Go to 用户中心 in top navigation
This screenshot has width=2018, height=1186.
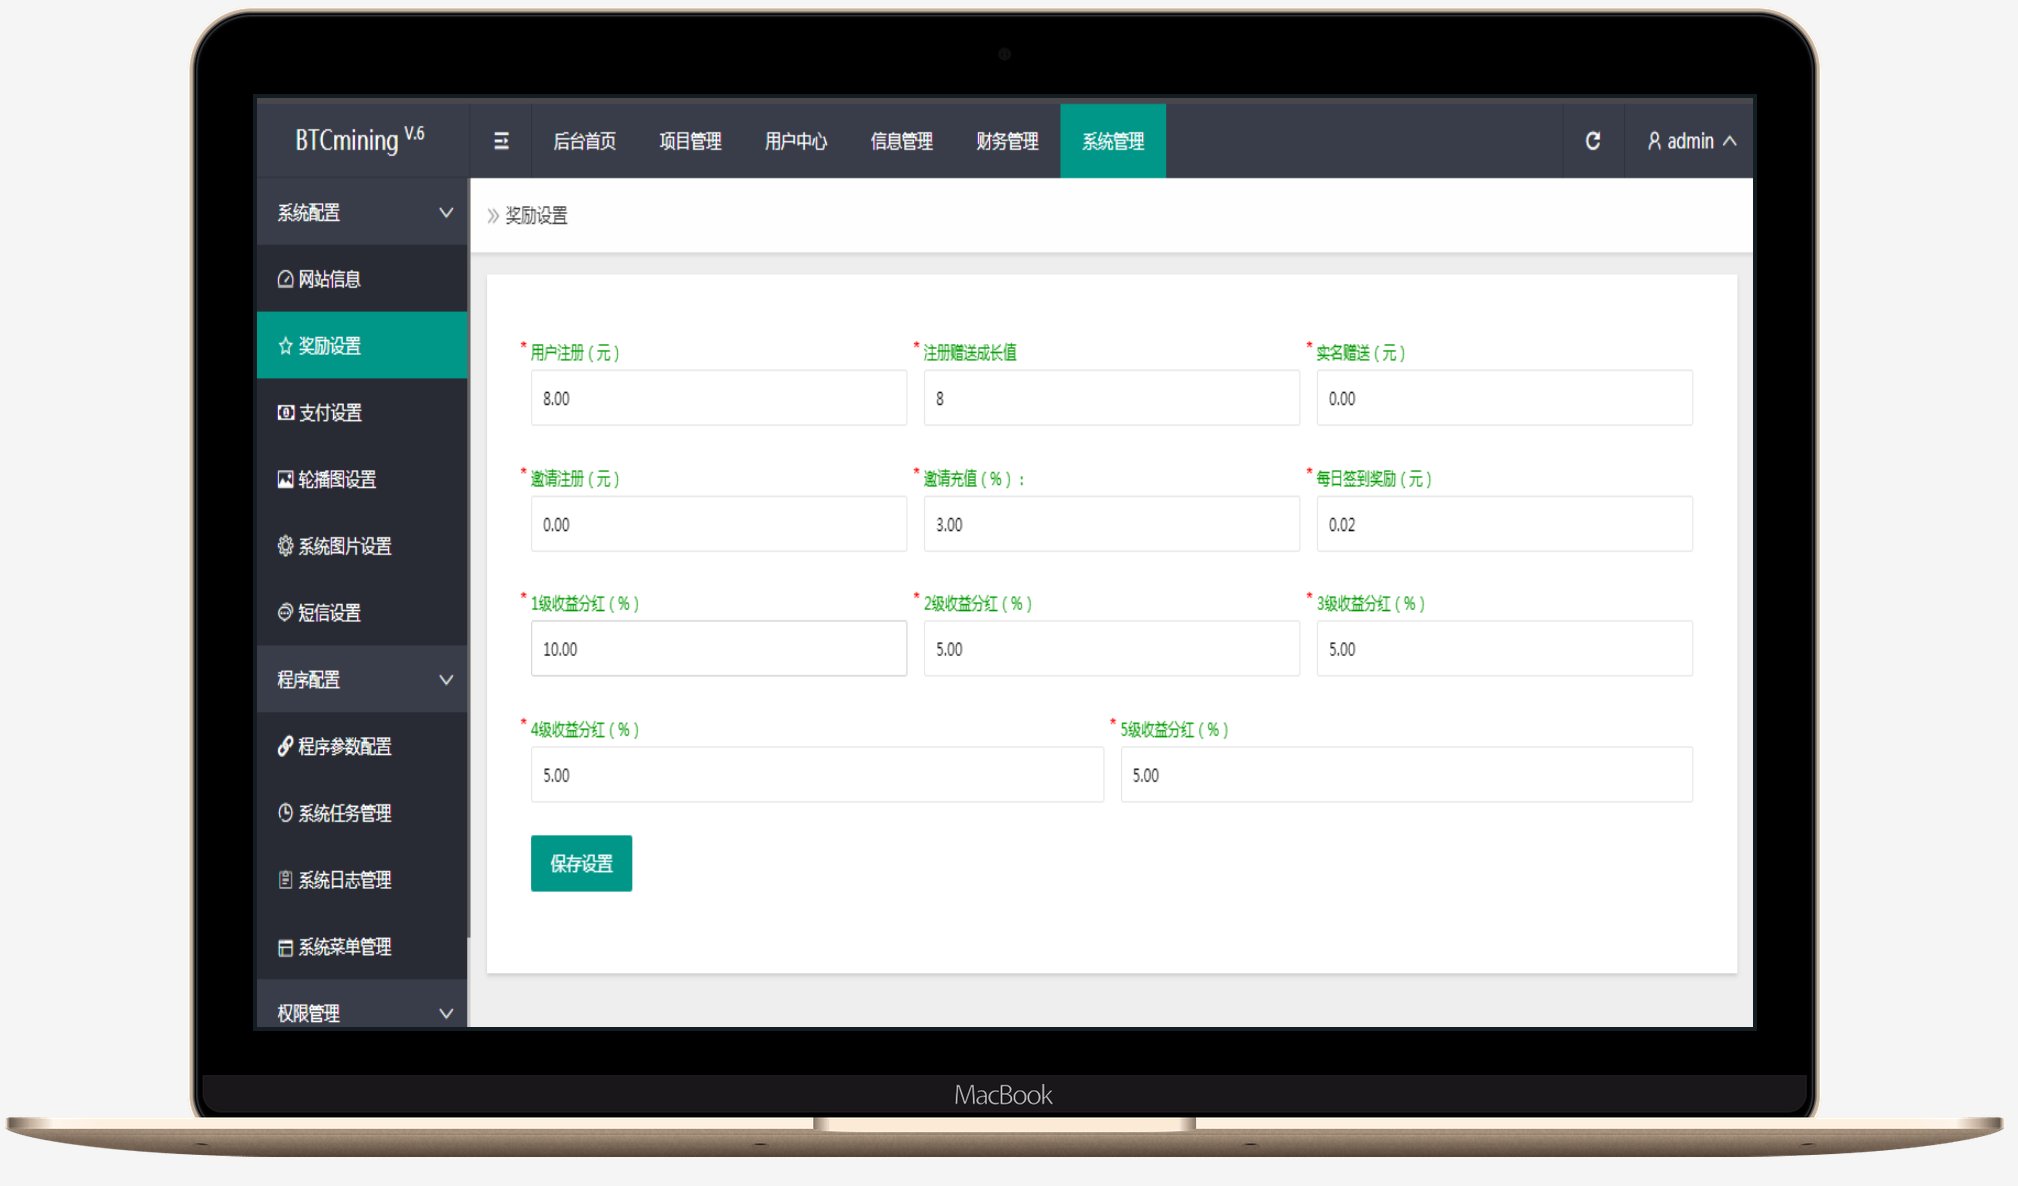796,141
